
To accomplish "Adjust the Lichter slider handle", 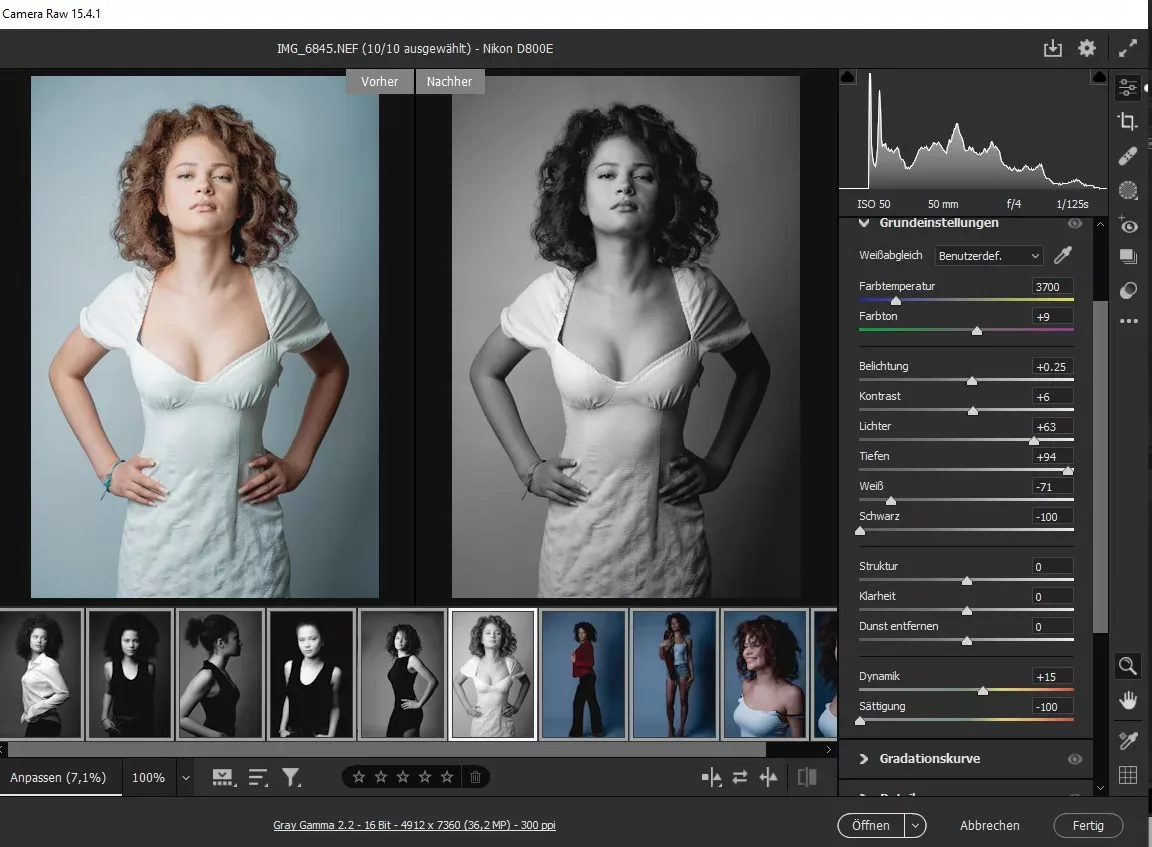I will [1034, 441].
